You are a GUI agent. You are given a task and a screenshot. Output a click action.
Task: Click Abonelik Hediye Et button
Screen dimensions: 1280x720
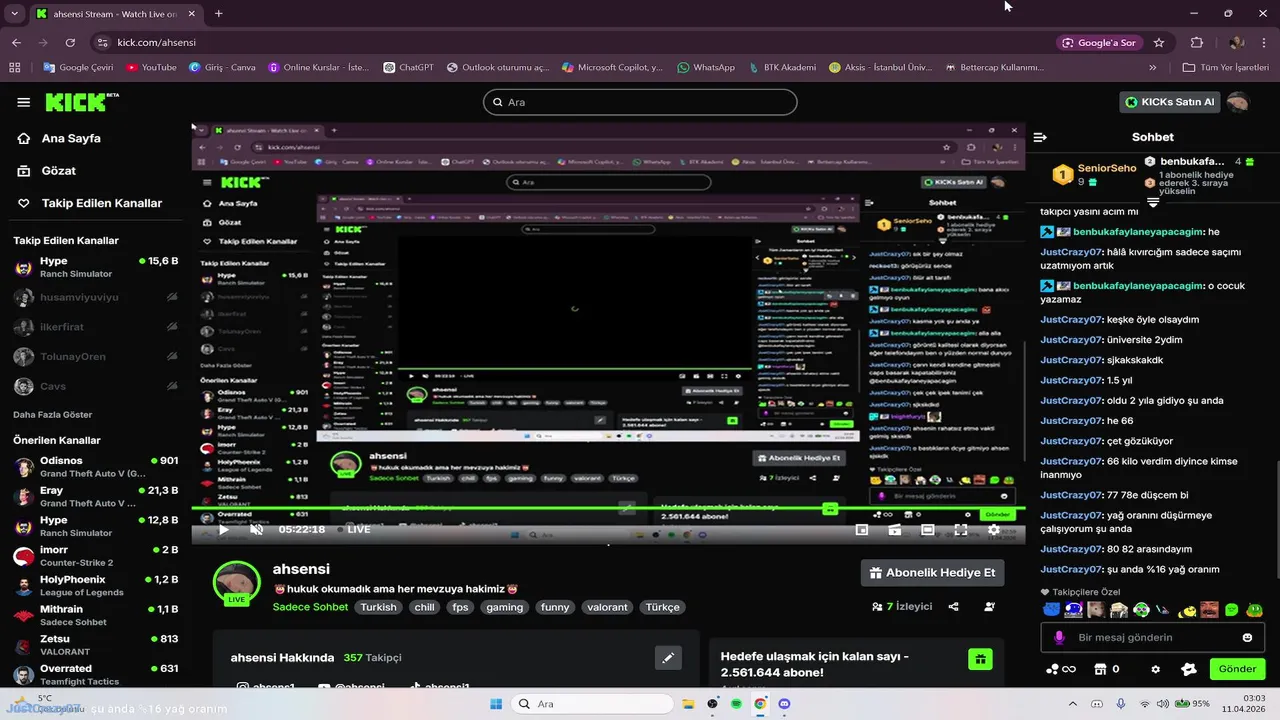point(932,573)
